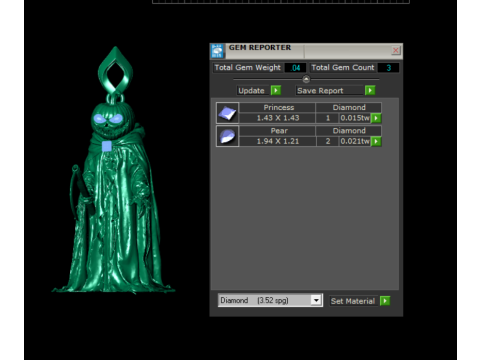The width and height of the screenshot is (480, 360).
Task: Click the Total Gem Count label
Action: coord(343,68)
